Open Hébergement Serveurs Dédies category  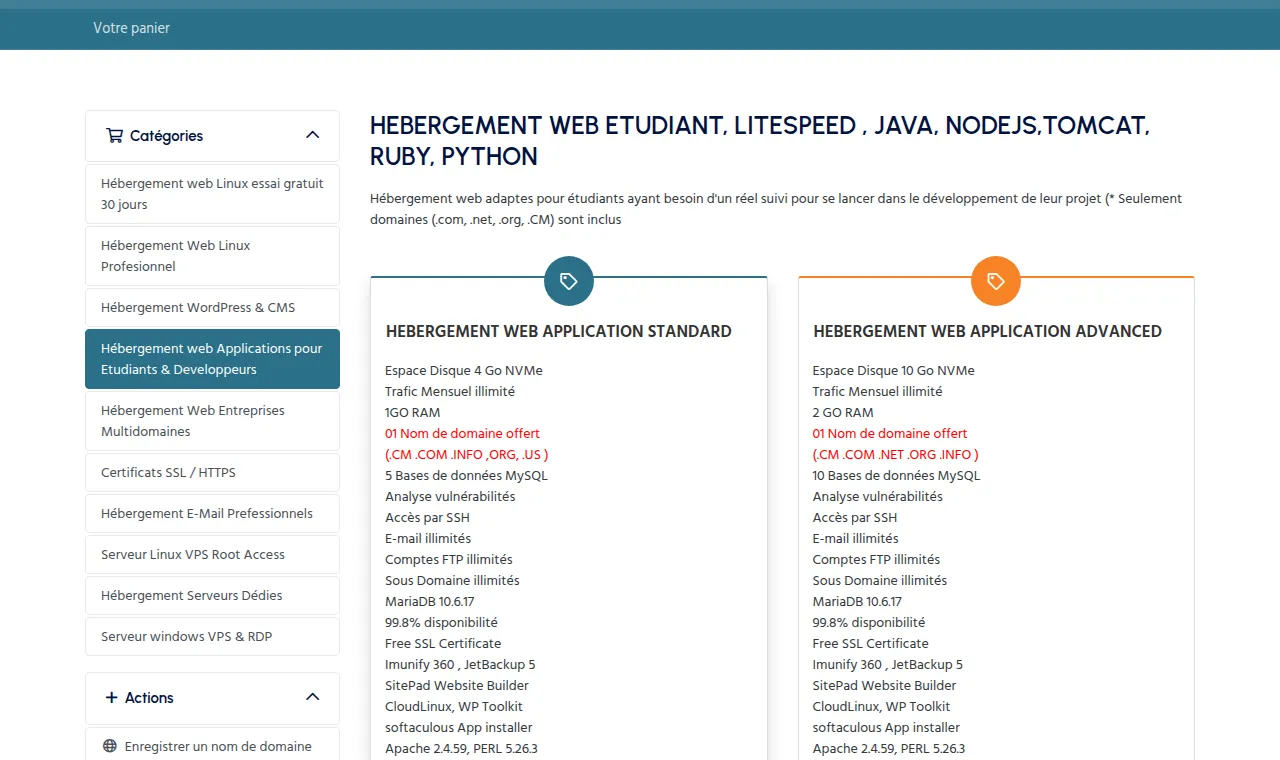tap(212, 596)
